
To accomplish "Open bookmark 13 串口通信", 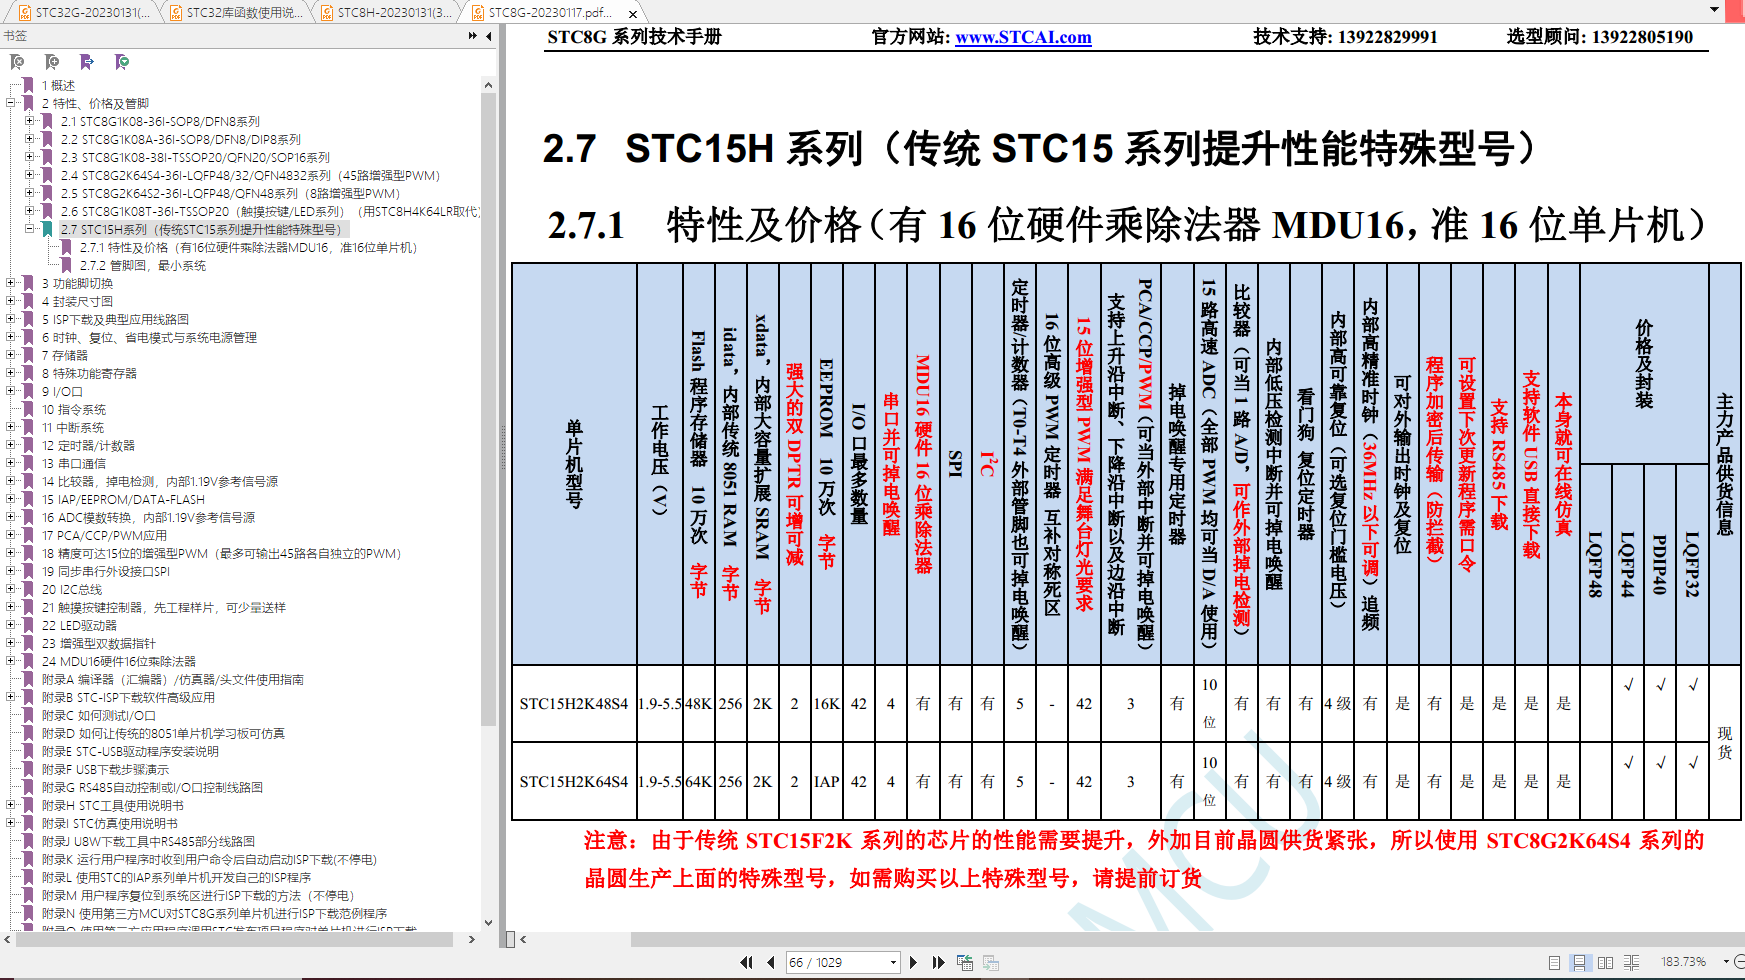I will [x=73, y=463].
